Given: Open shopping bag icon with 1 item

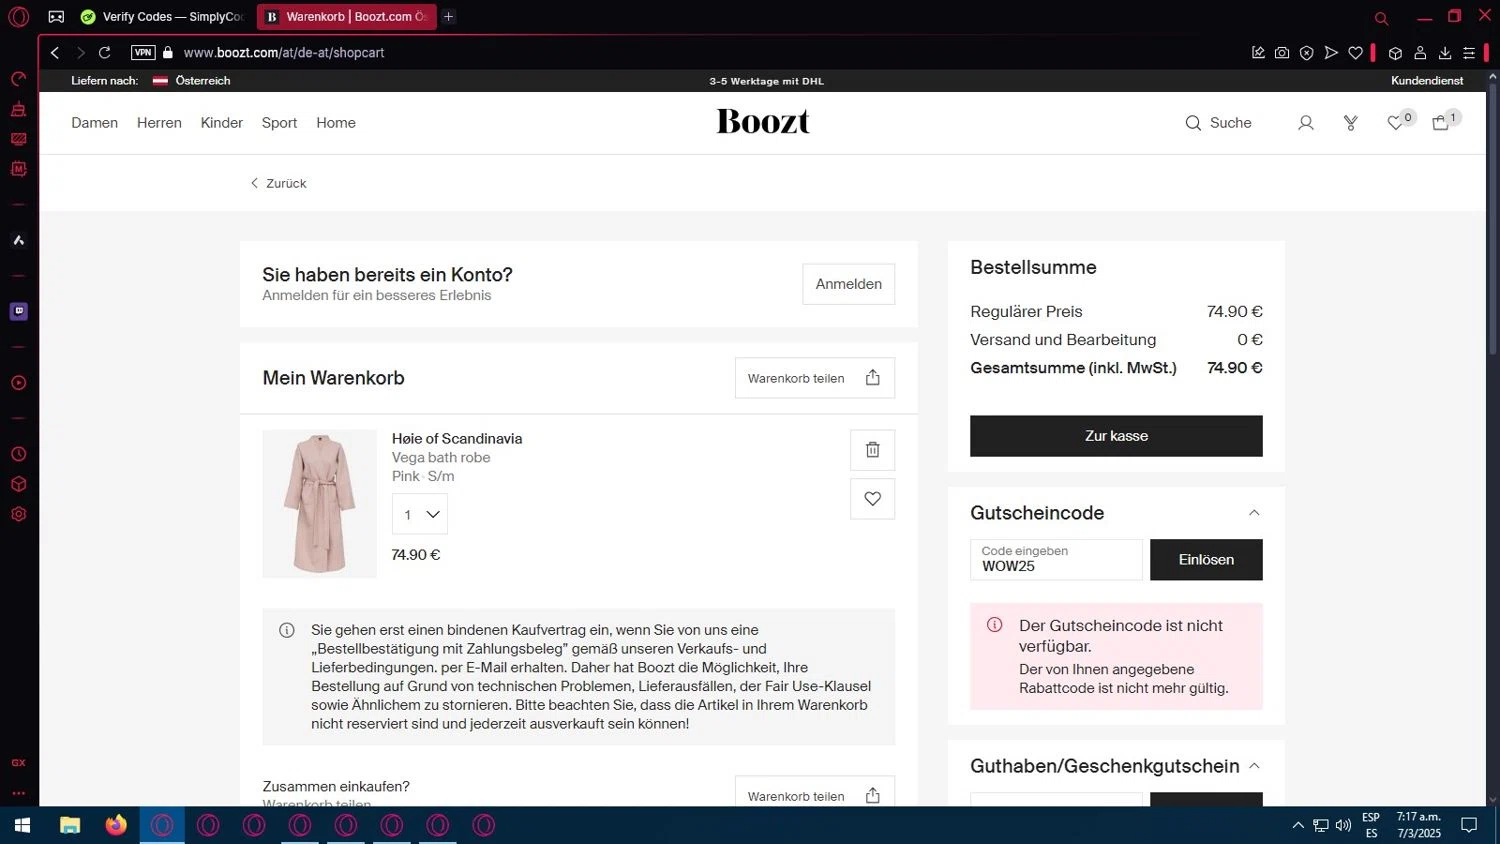Looking at the screenshot, I should [x=1445, y=121].
